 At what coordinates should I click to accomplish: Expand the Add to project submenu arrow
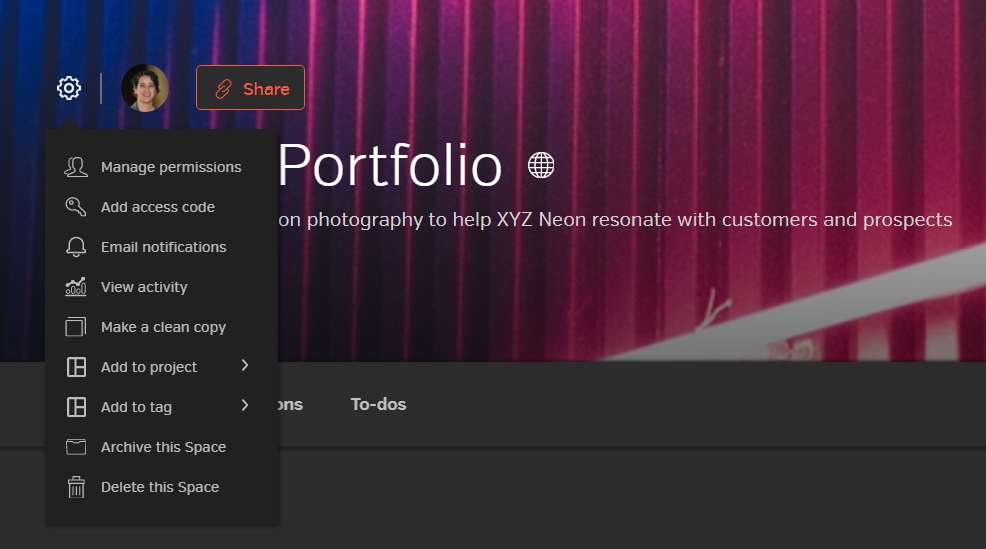pyautogui.click(x=244, y=366)
